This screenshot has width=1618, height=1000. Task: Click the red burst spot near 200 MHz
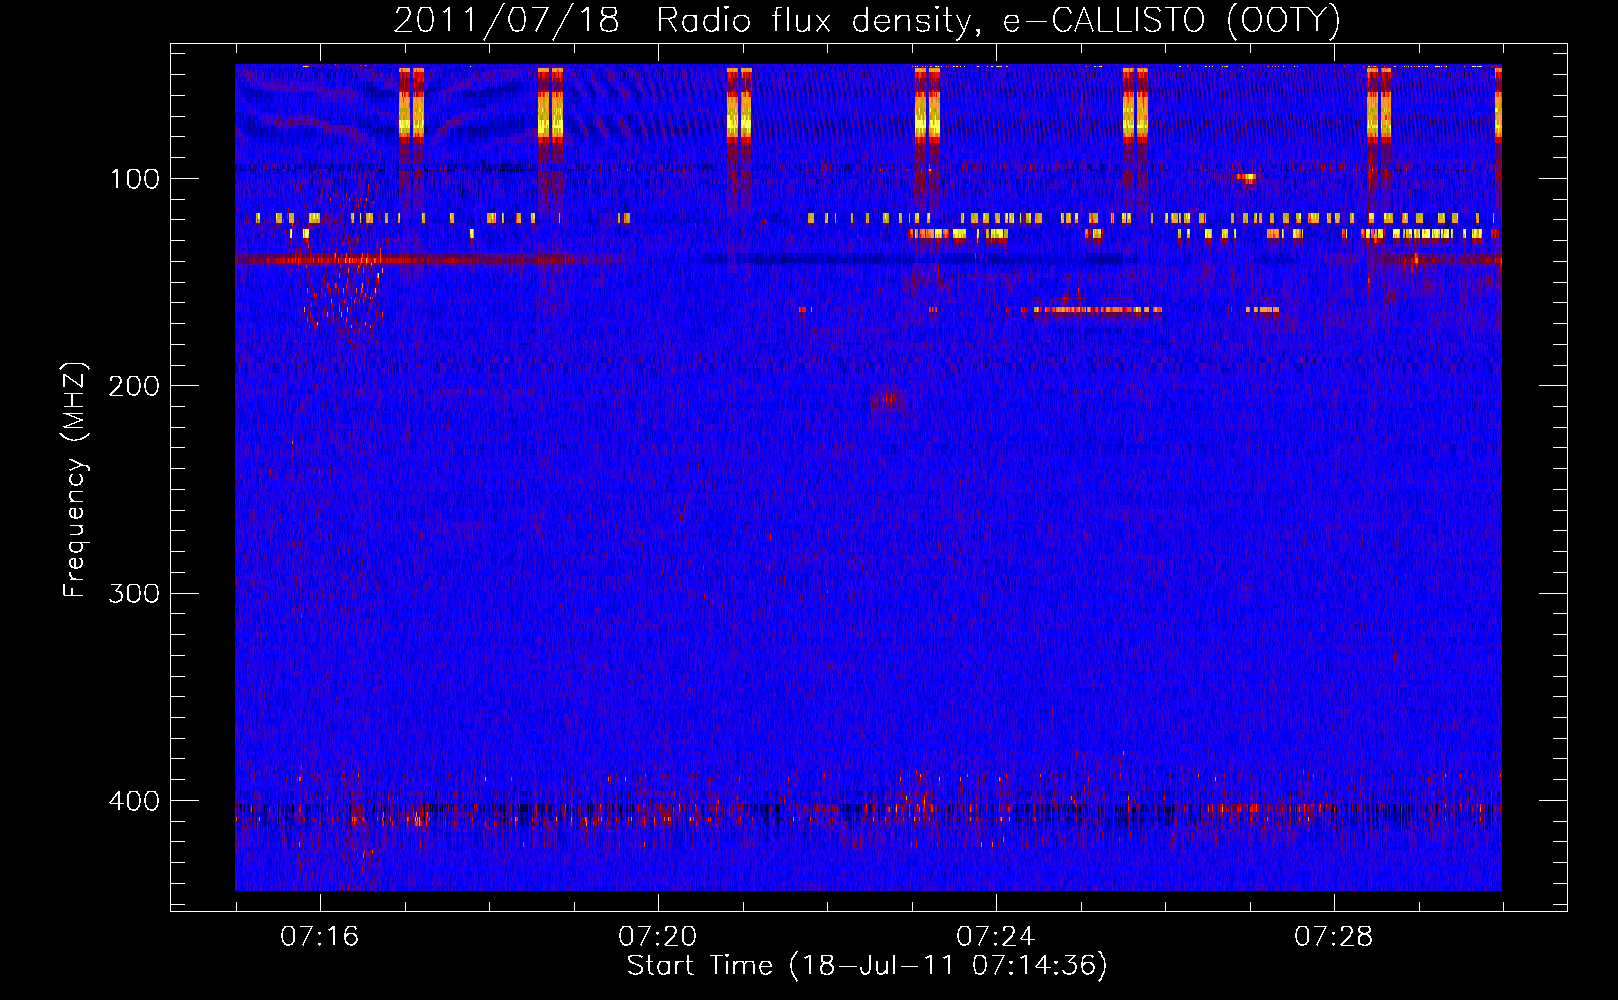(x=886, y=400)
